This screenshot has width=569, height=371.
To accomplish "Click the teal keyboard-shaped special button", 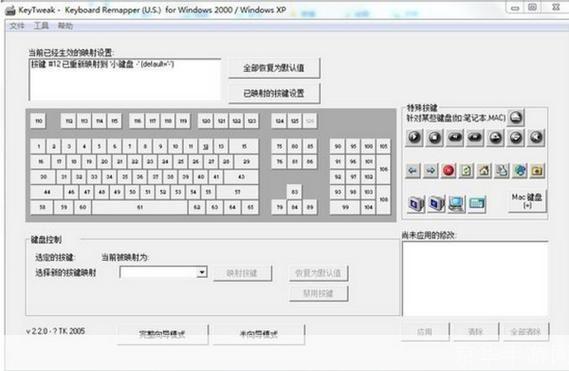I will (476, 204).
